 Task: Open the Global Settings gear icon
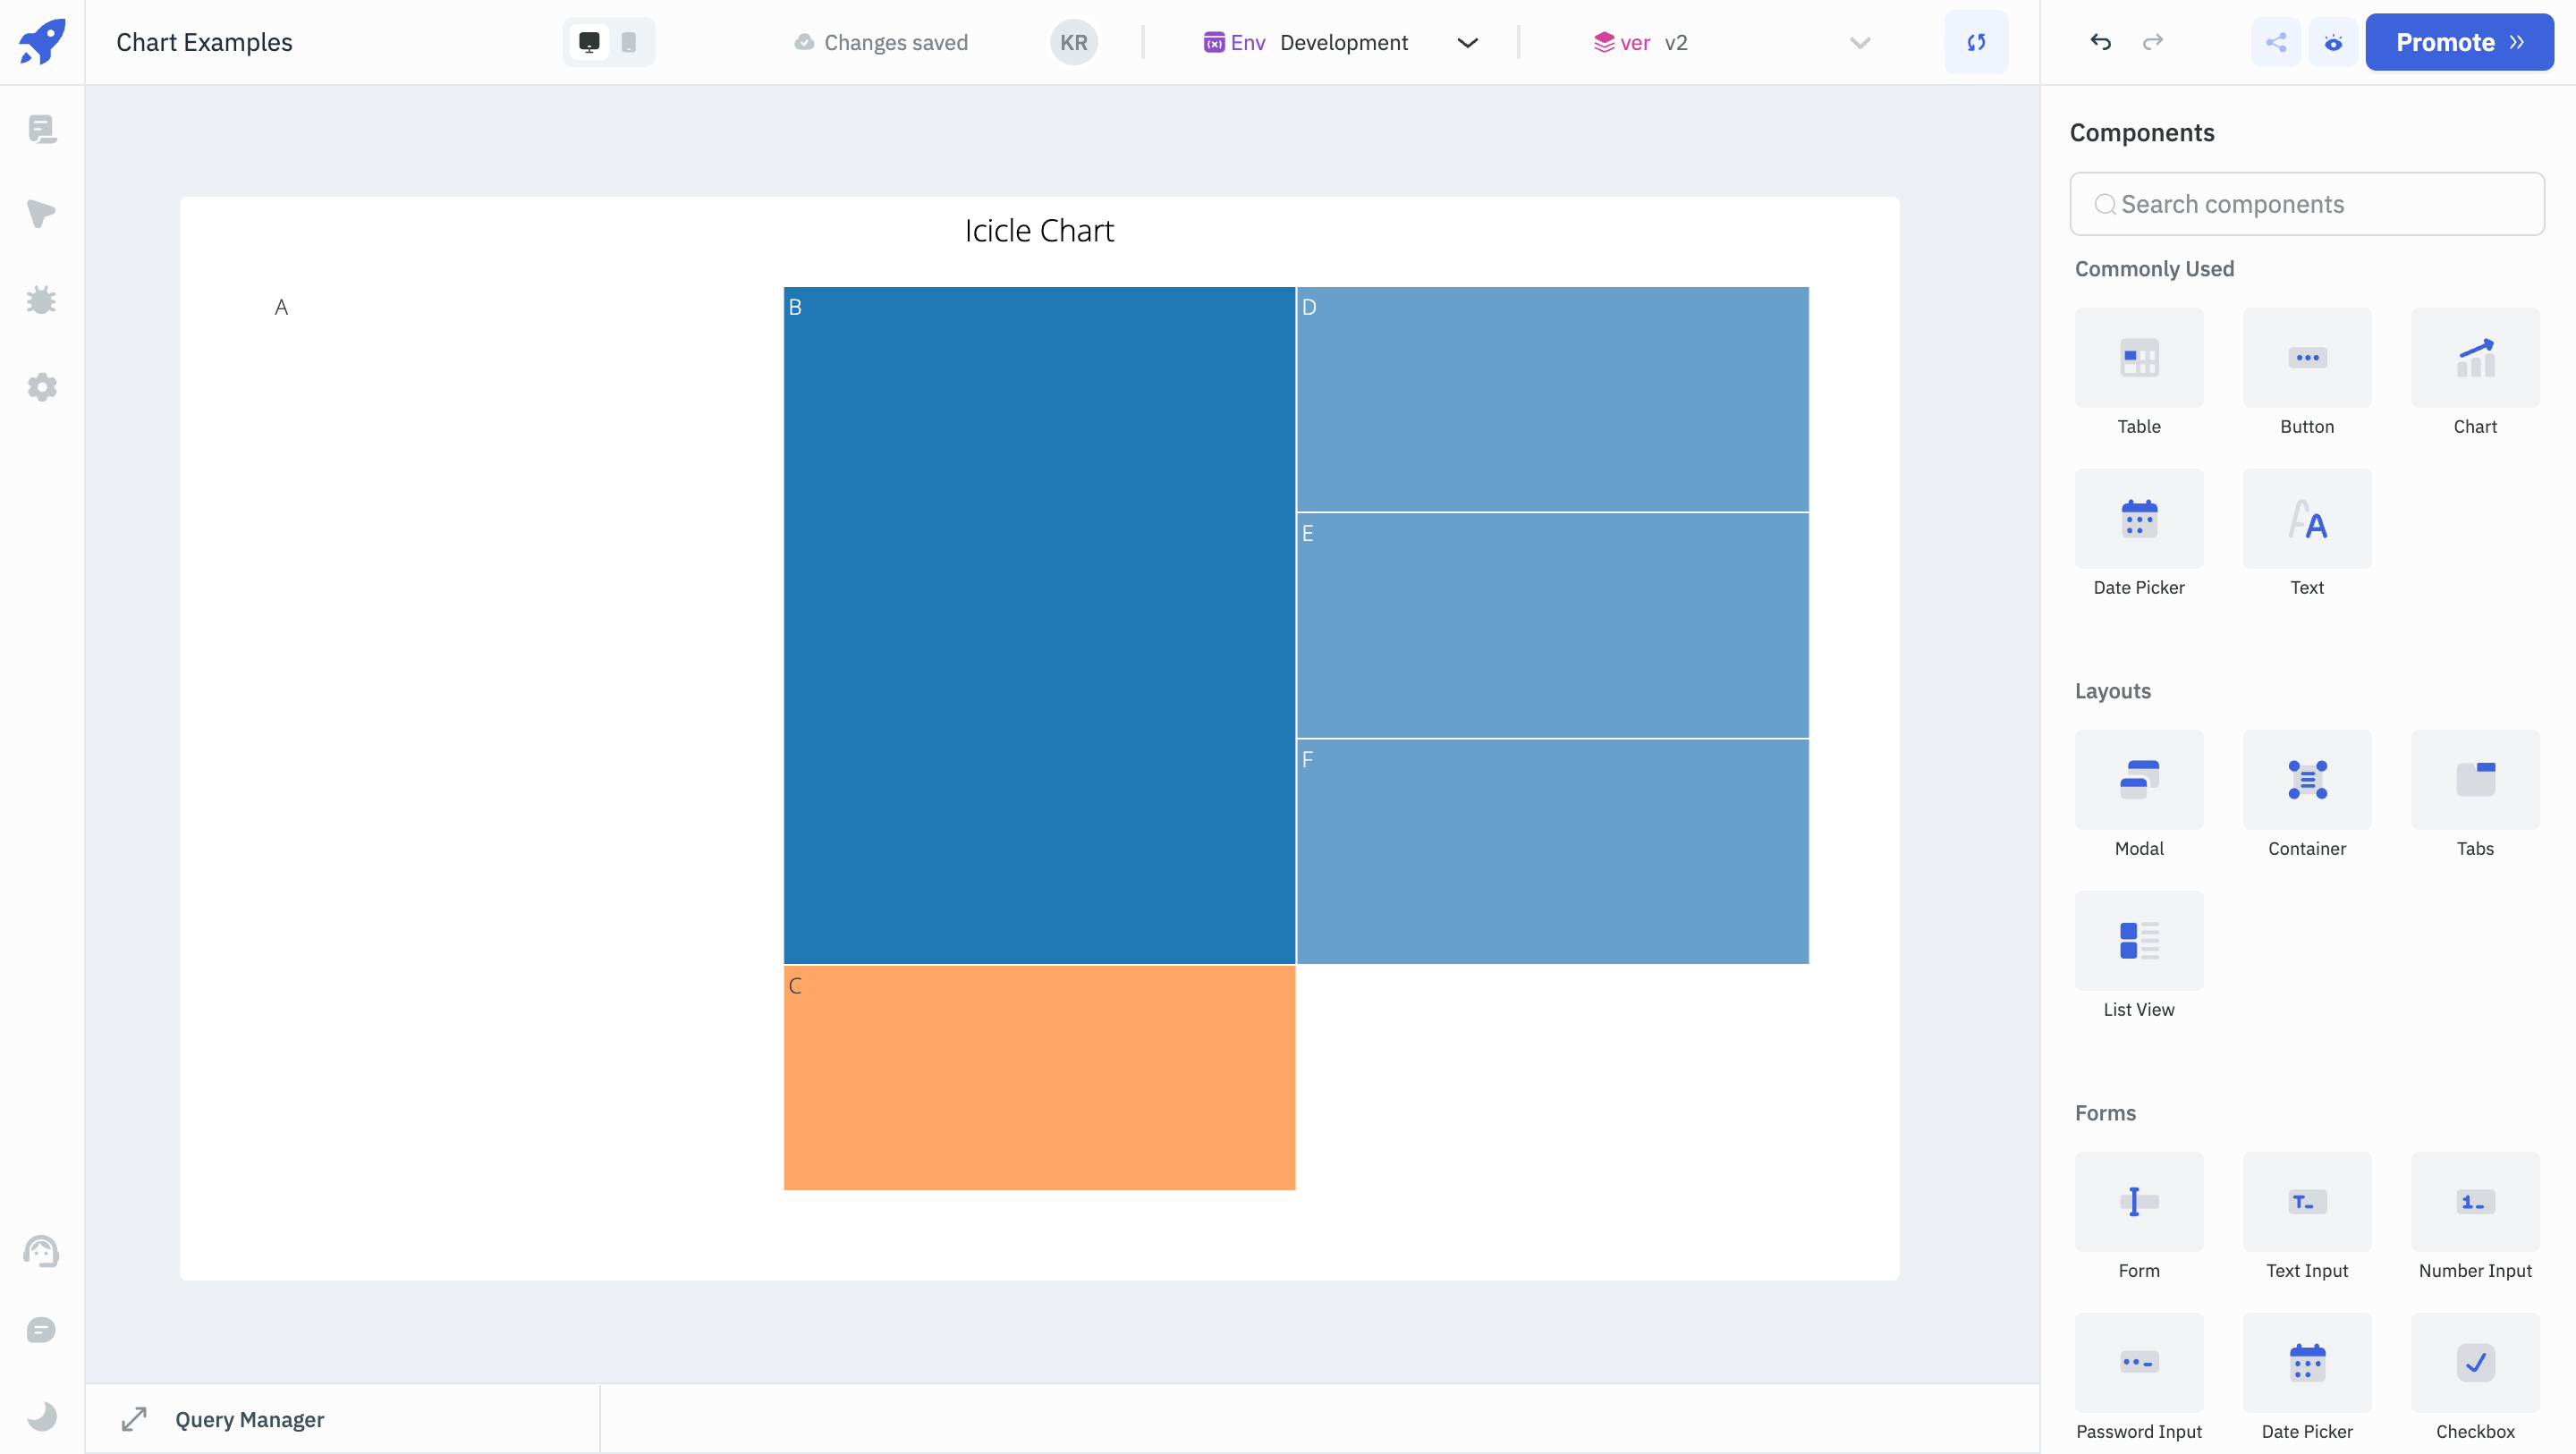(x=42, y=387)
